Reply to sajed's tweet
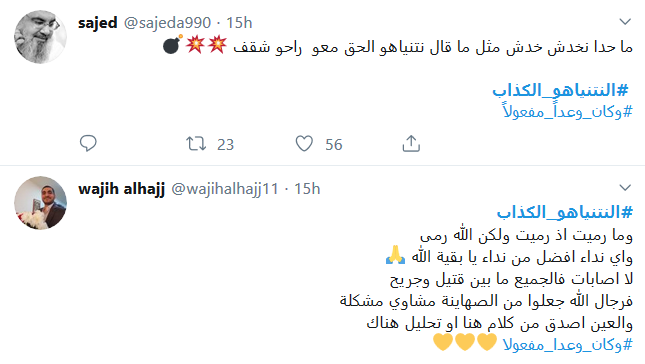Image resolution: width=645 pixels, height=364 pixels. coord(88,144)
